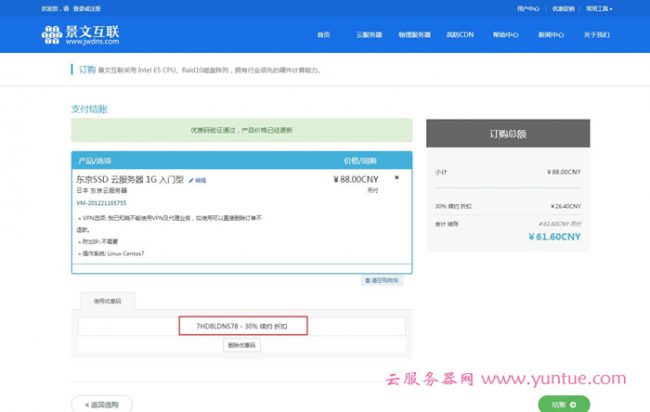Select the 使用优惠码 tab
Image resolution: width=650 pixels, height=412 pixels.
[x=107, y=302]
